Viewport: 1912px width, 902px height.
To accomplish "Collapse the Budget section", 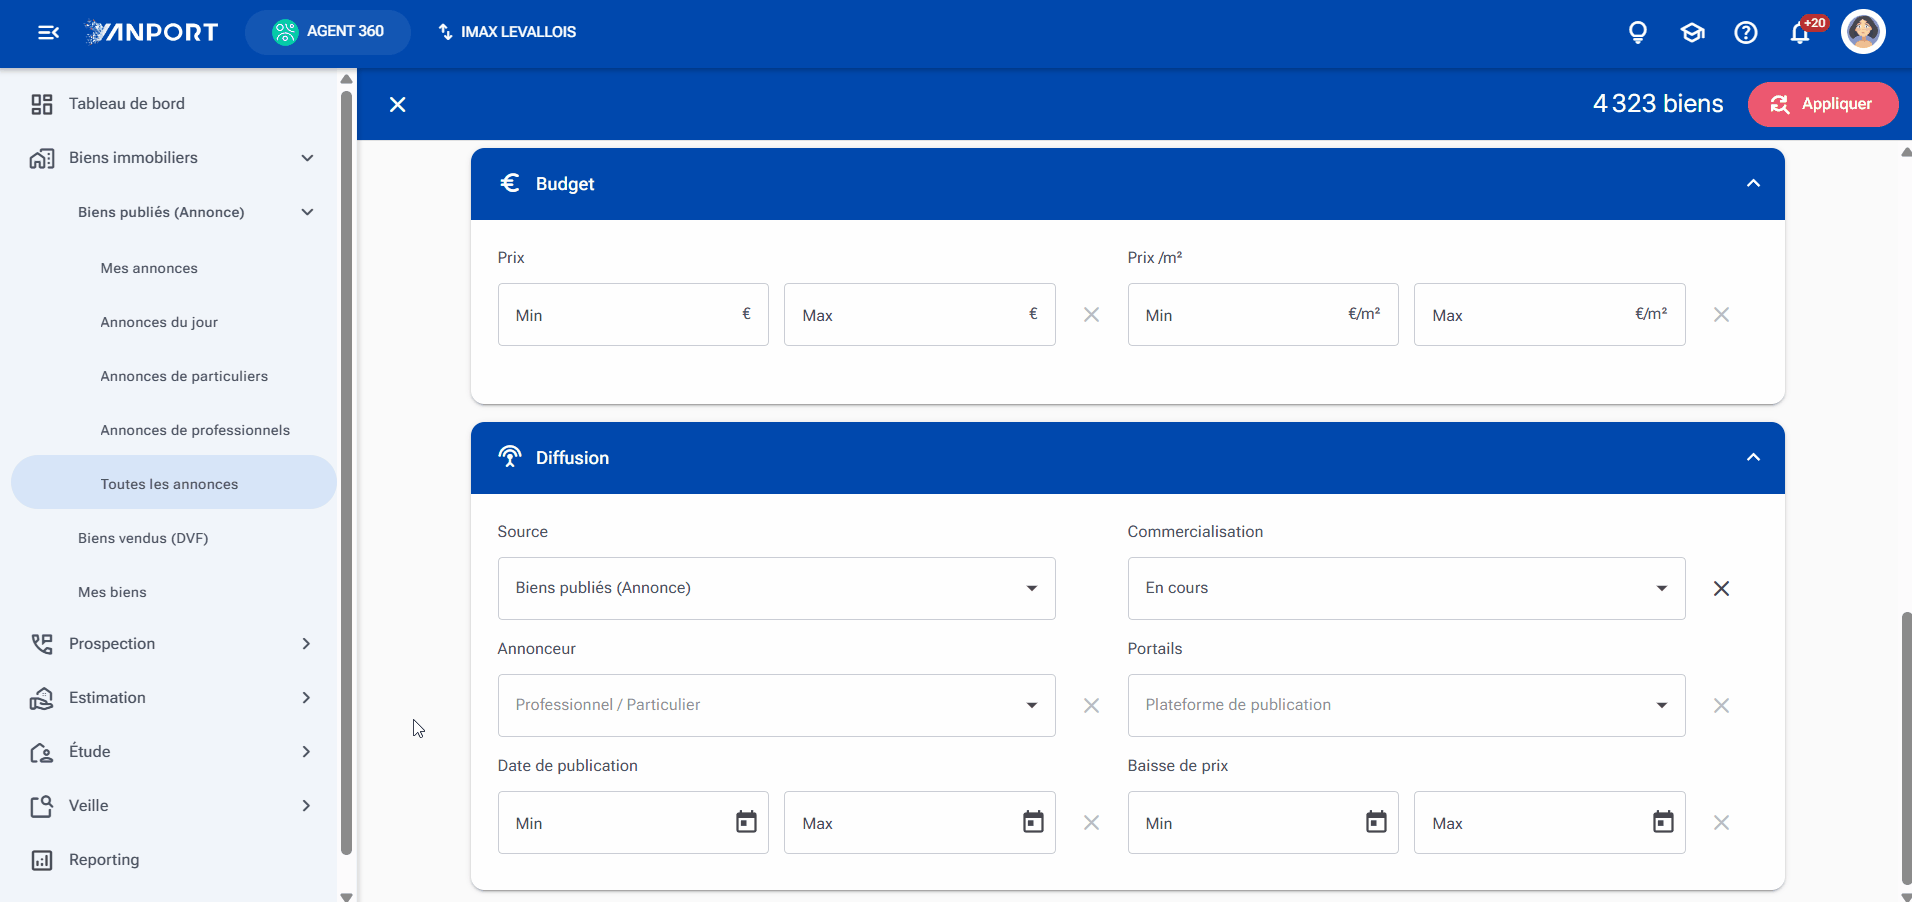I will pos(1753,184).
